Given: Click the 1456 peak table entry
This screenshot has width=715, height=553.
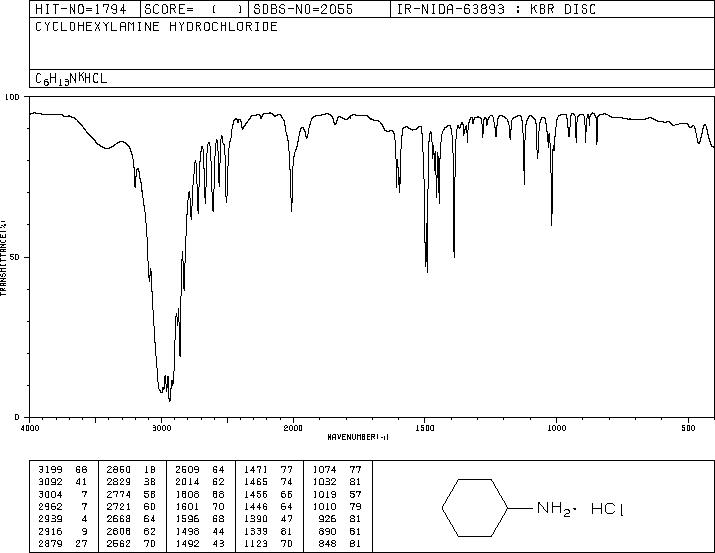Looking at the screenshot, I should click(x=268, y=494).
